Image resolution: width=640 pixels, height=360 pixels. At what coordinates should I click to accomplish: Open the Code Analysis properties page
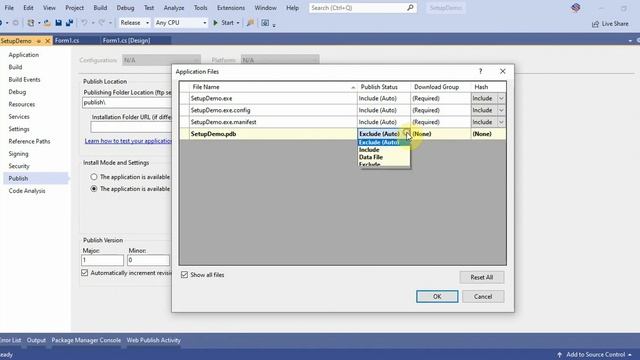[x=27, y=191]
